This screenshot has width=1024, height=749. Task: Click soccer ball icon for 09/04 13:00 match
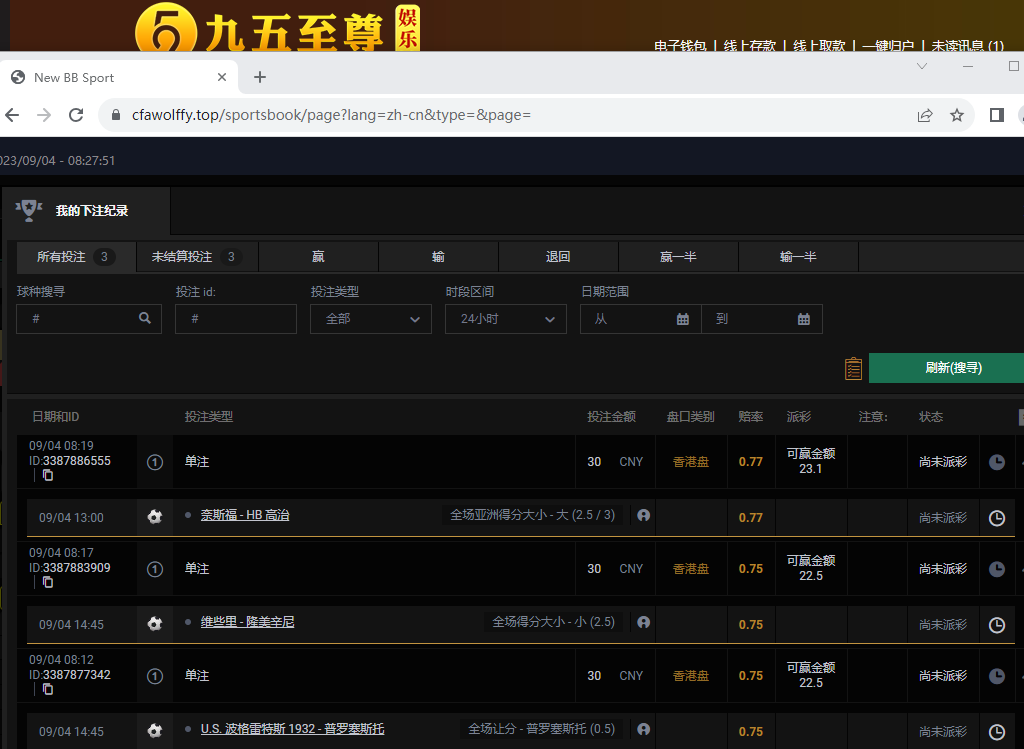point(154,517)
